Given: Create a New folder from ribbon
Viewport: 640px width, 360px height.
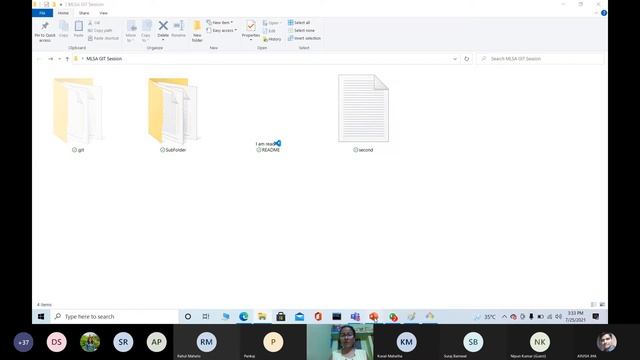Looking at the screenshot, I should [197, 31].
